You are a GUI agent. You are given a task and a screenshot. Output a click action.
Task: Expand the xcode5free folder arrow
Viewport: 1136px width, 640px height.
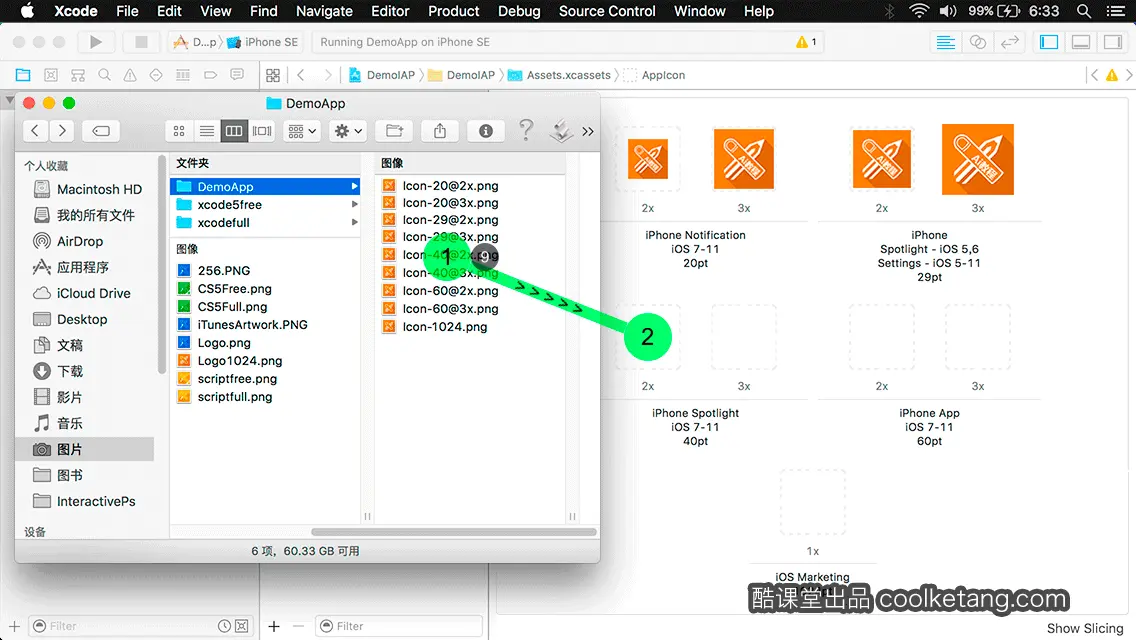click(x=354, y=204)
